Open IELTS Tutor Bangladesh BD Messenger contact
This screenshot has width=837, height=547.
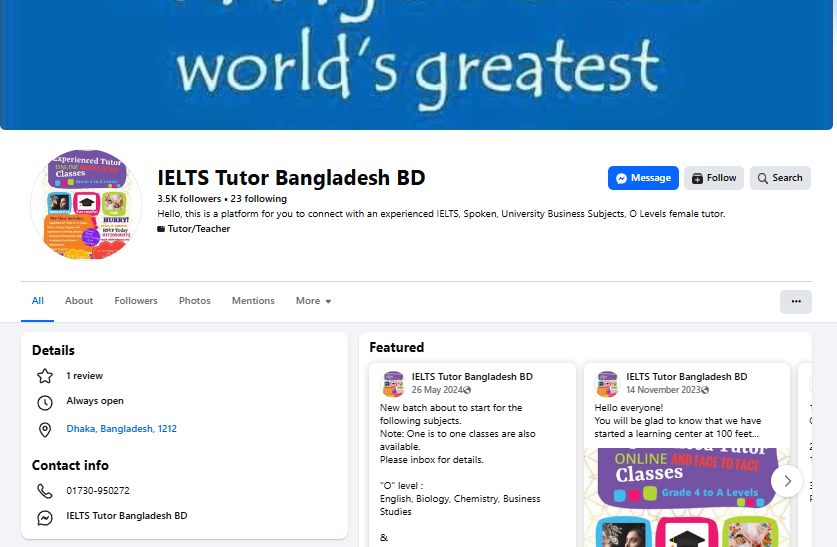coord(127,516)
